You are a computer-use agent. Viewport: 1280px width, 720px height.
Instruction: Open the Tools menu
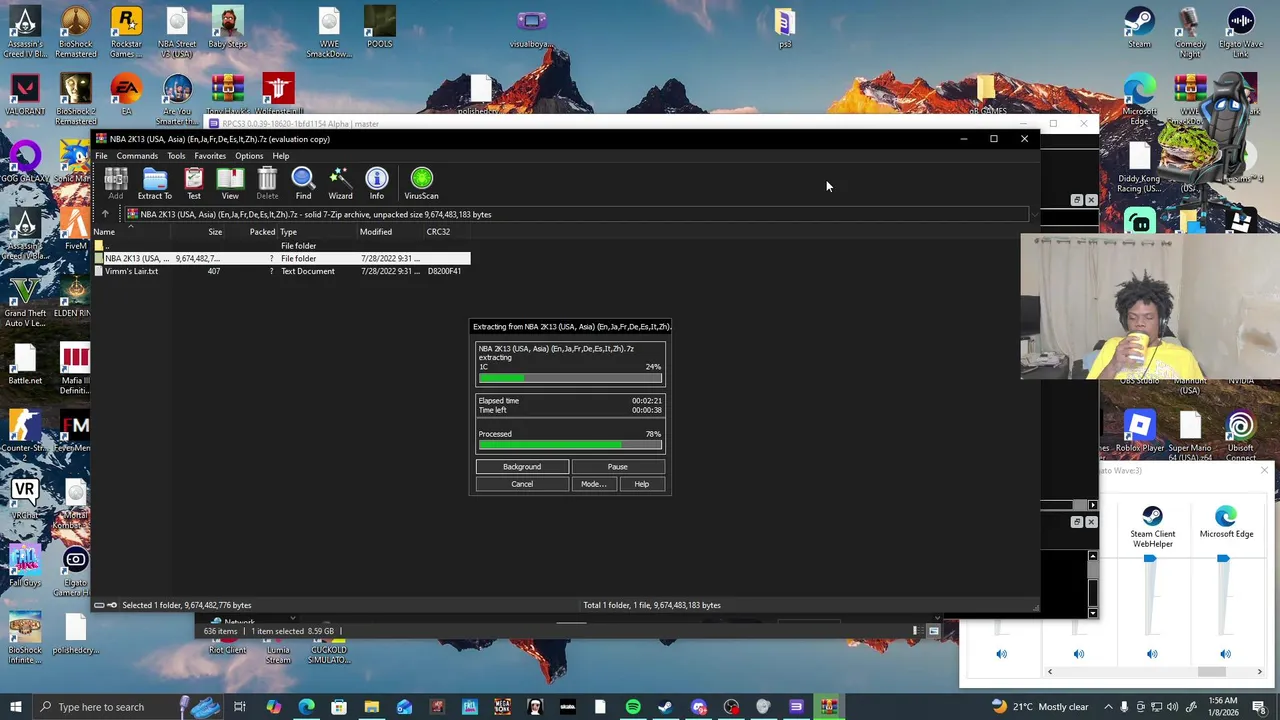coord(176,156)
